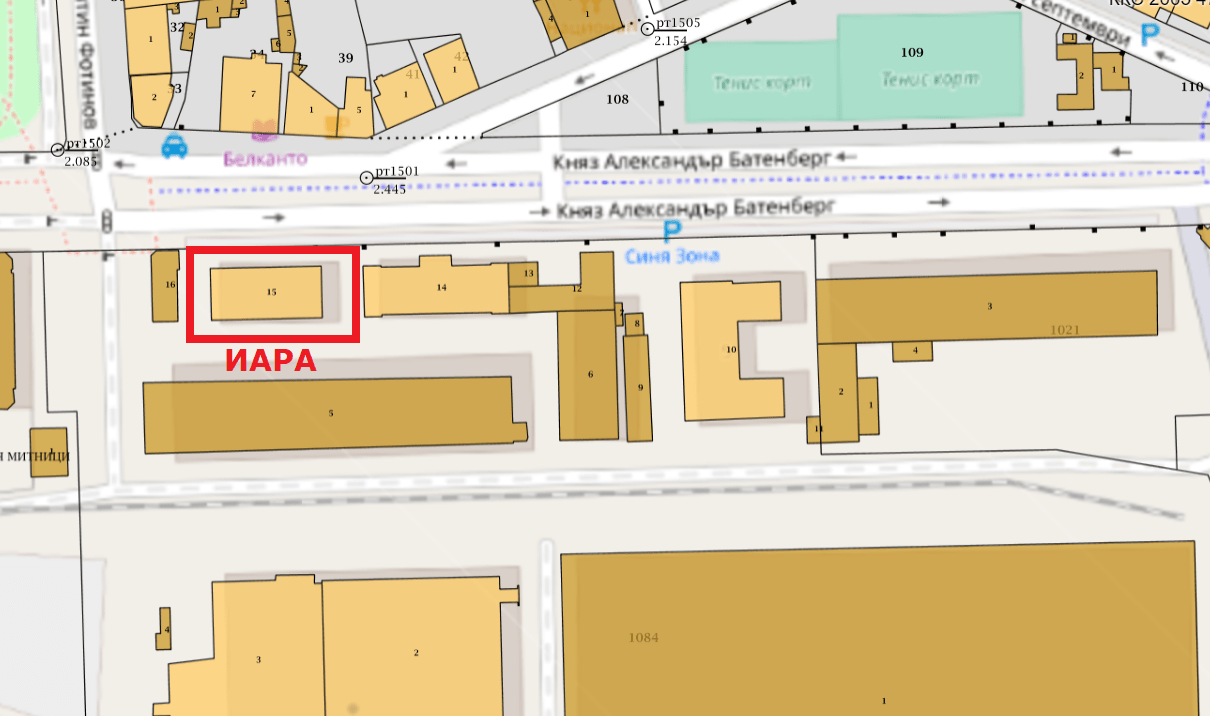This screenshot has height=716, width=1210.
Task: Click the red ИАРА label text
Action: [270, 361]
